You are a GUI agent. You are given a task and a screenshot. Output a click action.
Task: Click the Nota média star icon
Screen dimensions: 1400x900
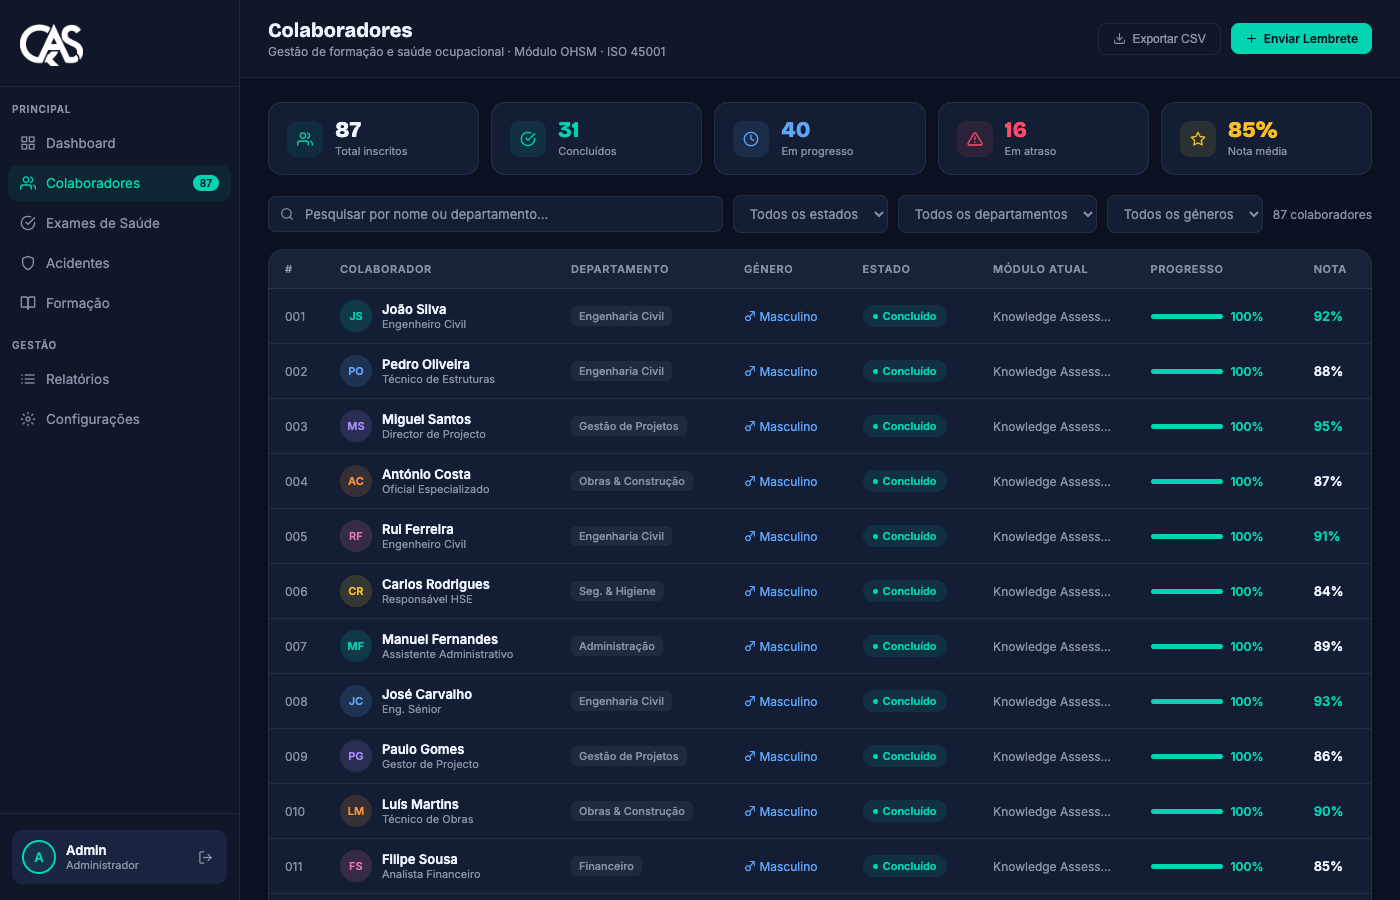pos(1198,139)
